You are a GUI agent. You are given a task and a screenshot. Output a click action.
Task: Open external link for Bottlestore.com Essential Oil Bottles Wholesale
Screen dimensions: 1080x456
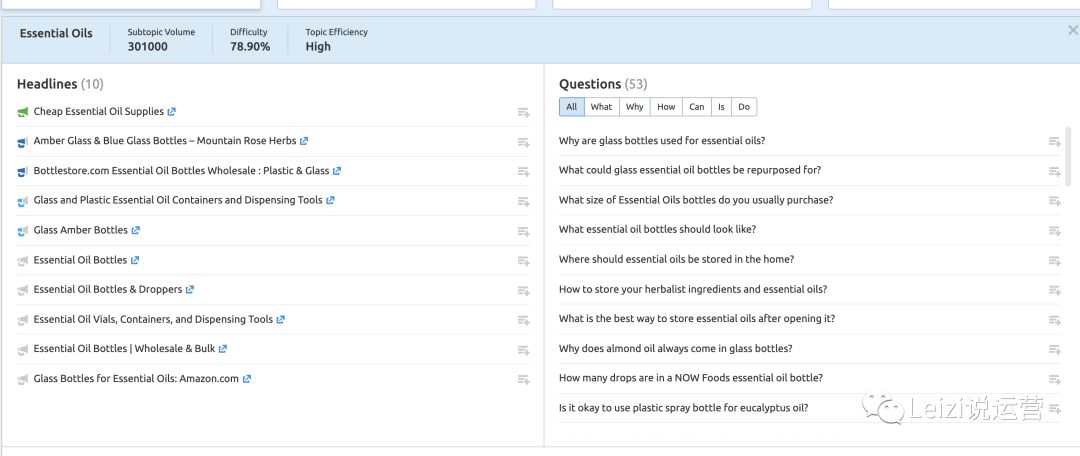click(337, 171)
